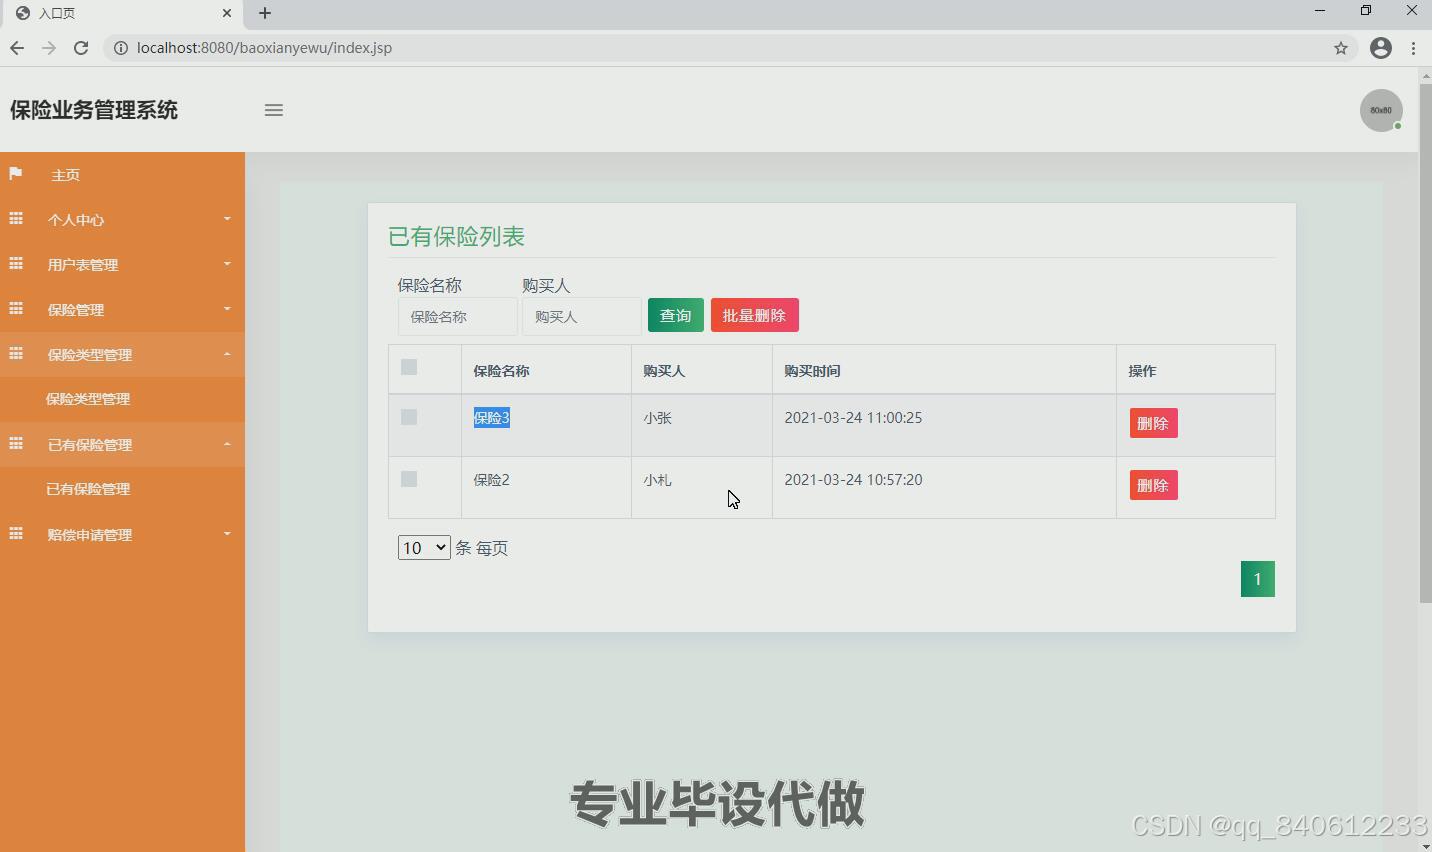Image resolution: width=1432 pixels, height=852 pixels.
Task: Open the user avatar in the top right
Action: point(1380,110)
